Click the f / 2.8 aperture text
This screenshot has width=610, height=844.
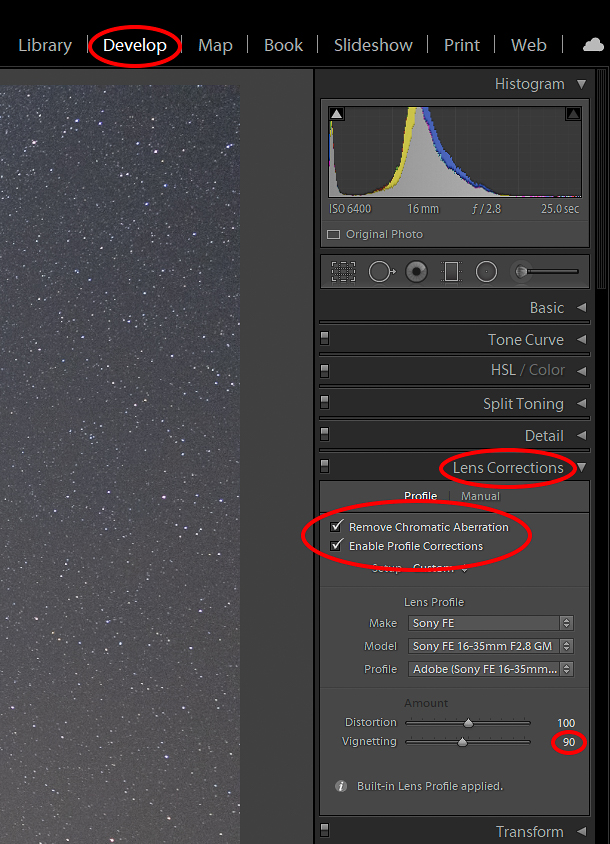[x=486, y=209]
